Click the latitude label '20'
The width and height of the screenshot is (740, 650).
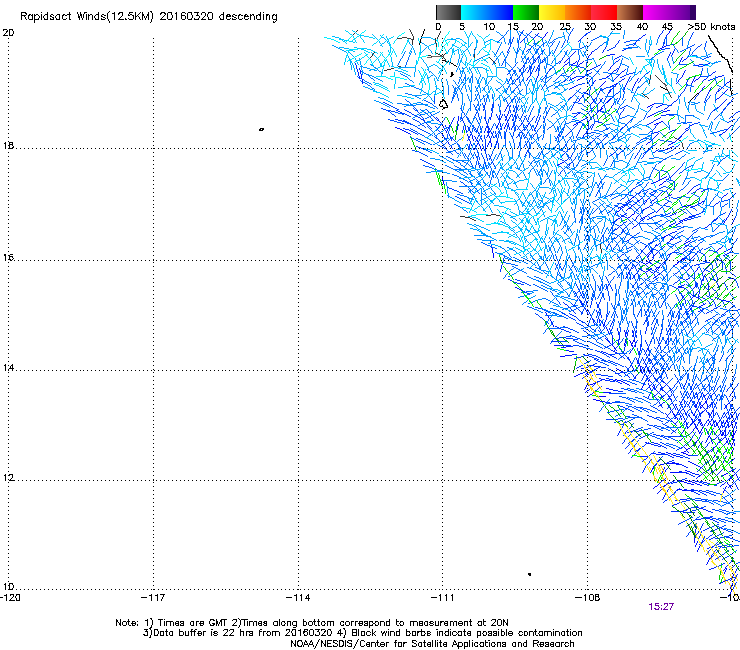pyautogui.click(x=8, y=33)
